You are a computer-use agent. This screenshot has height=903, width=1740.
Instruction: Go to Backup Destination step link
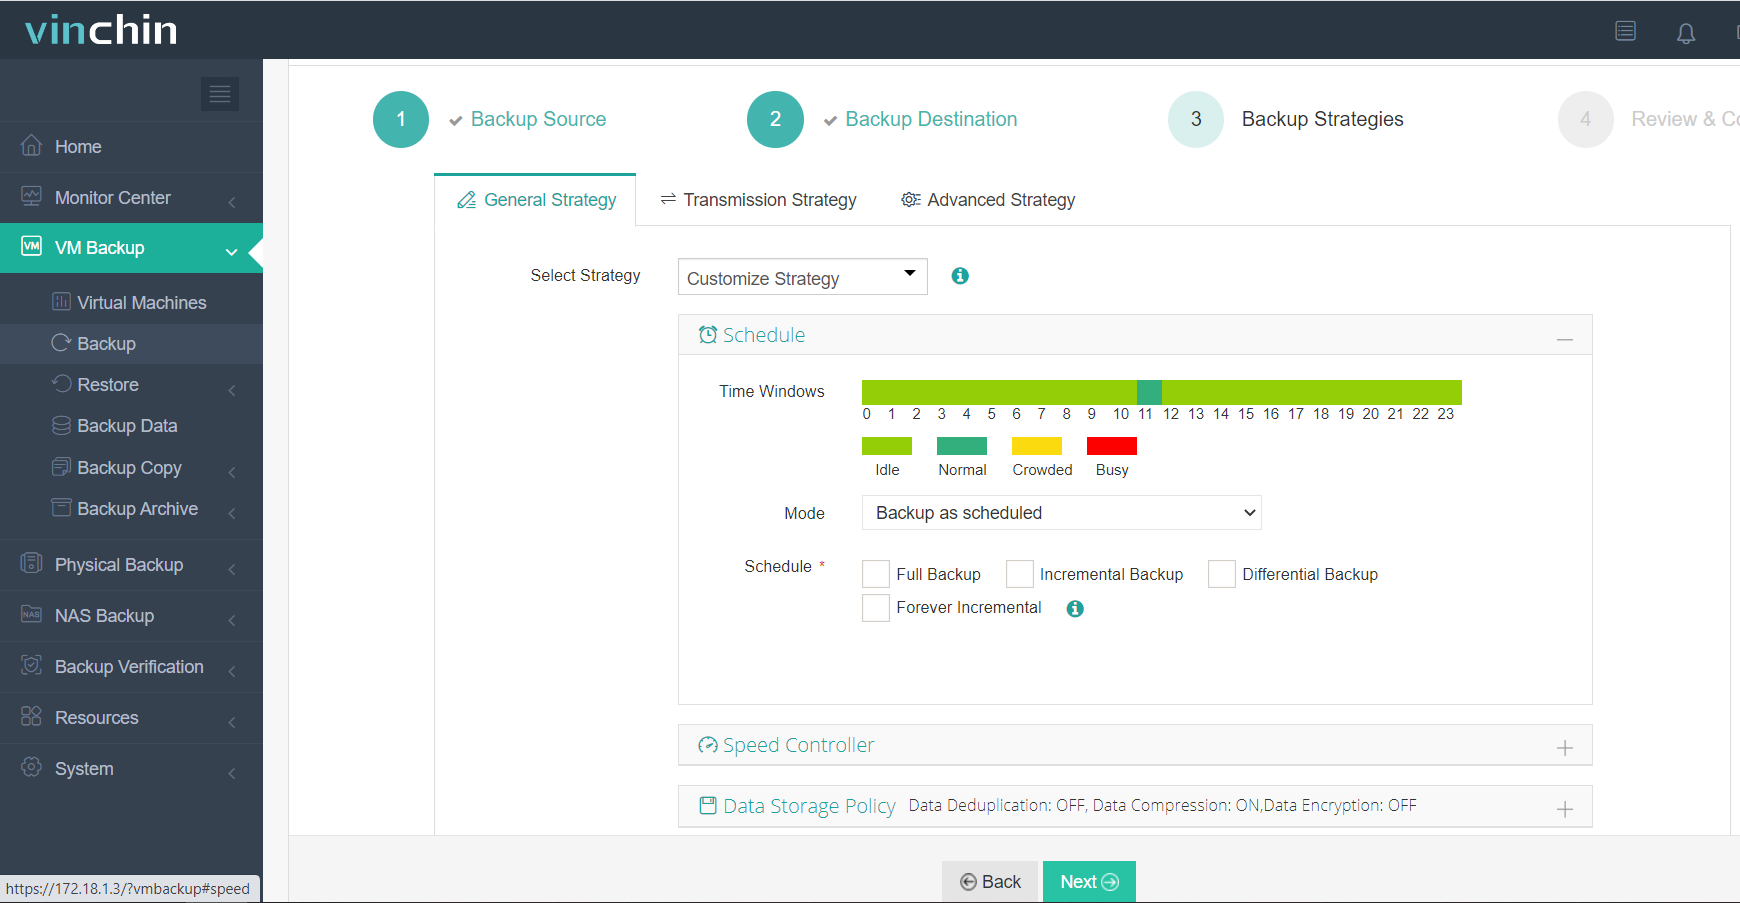(x=931, y=119)
